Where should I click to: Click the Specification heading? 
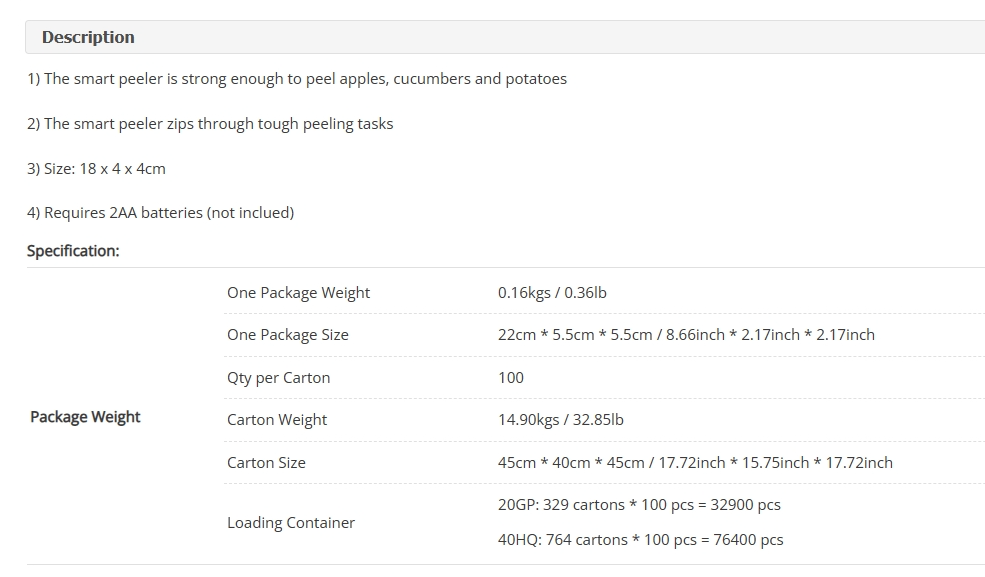coord(73,251)
